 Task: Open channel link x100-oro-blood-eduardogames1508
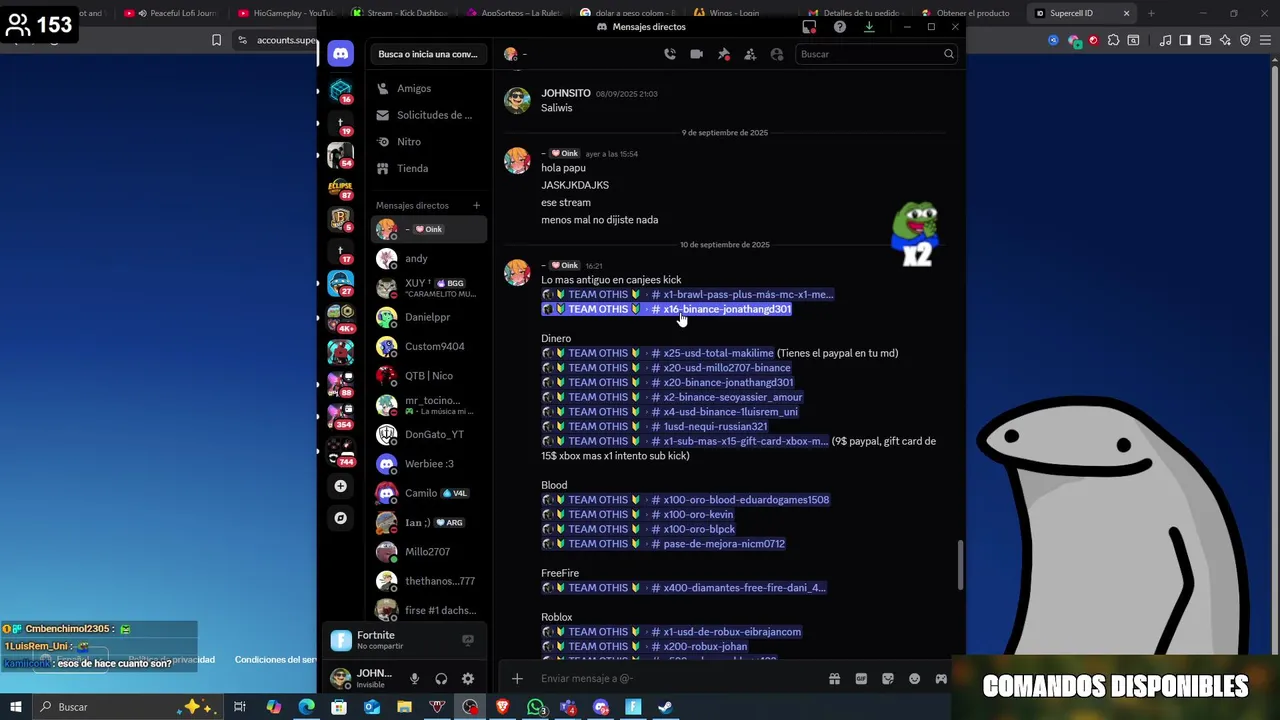(x=686, y=500)
